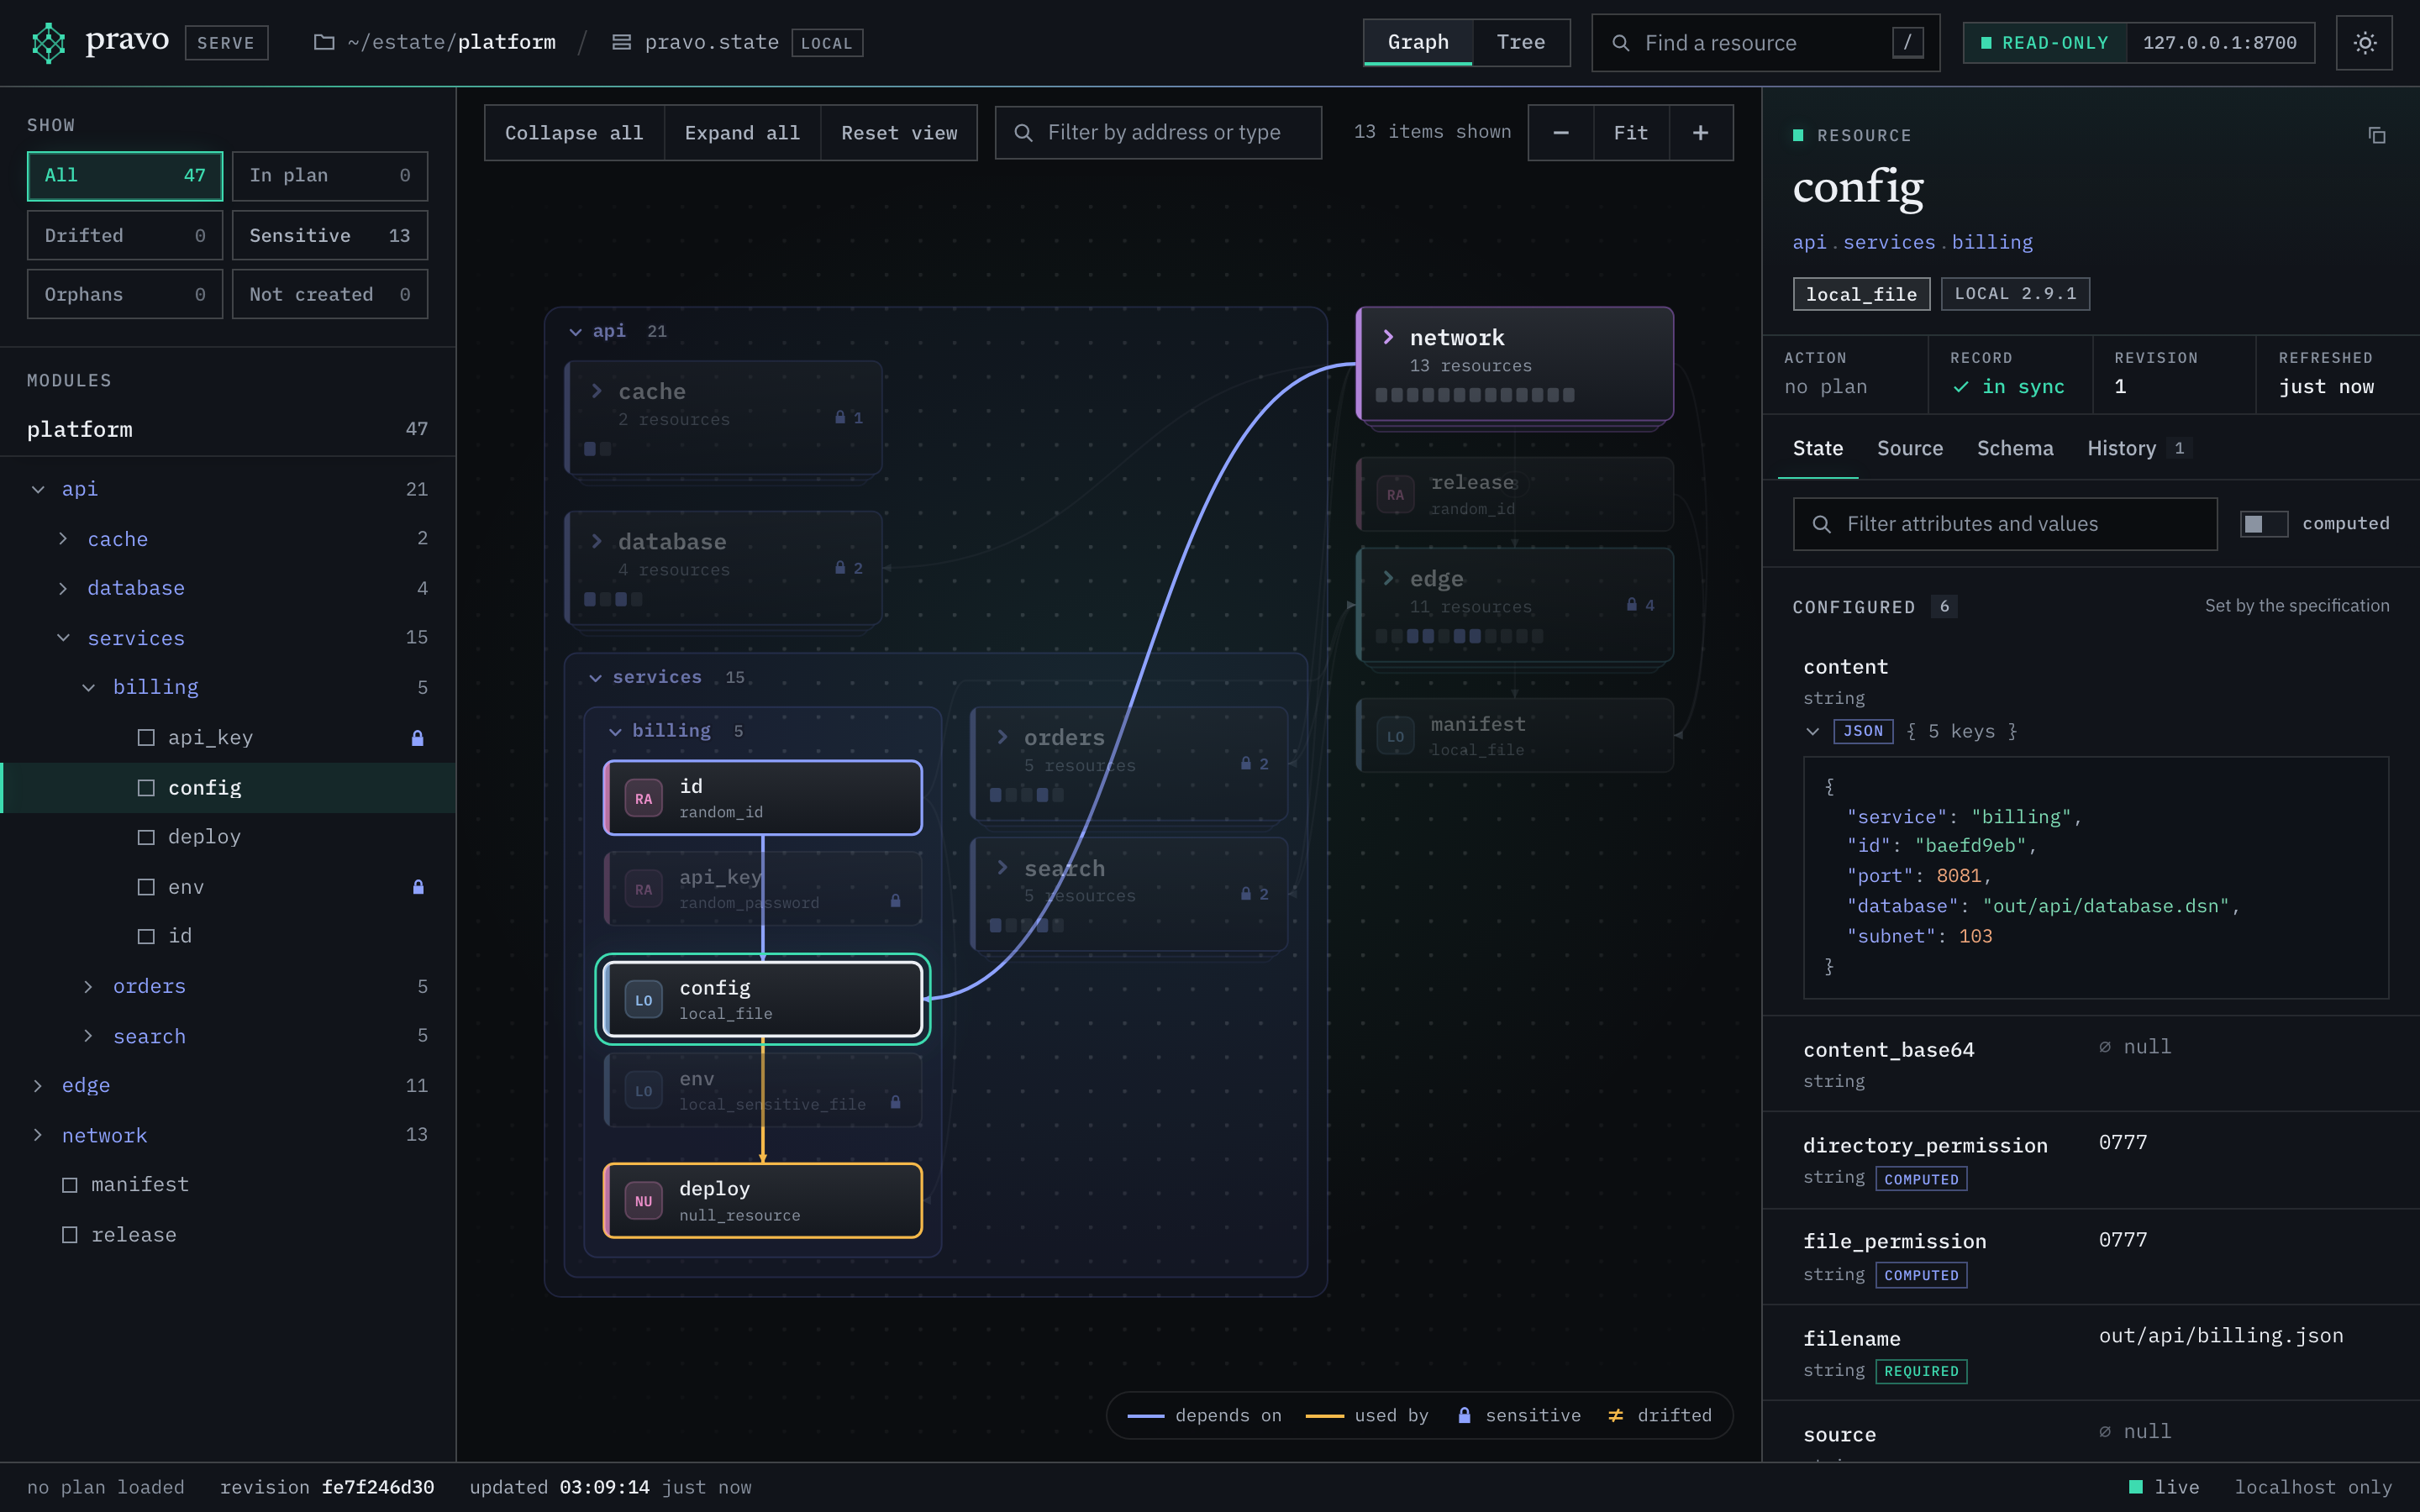This screenshot has height=1512, width=2420.
Task: Click the Find a resource search field
Action: tap(1765, 43)
